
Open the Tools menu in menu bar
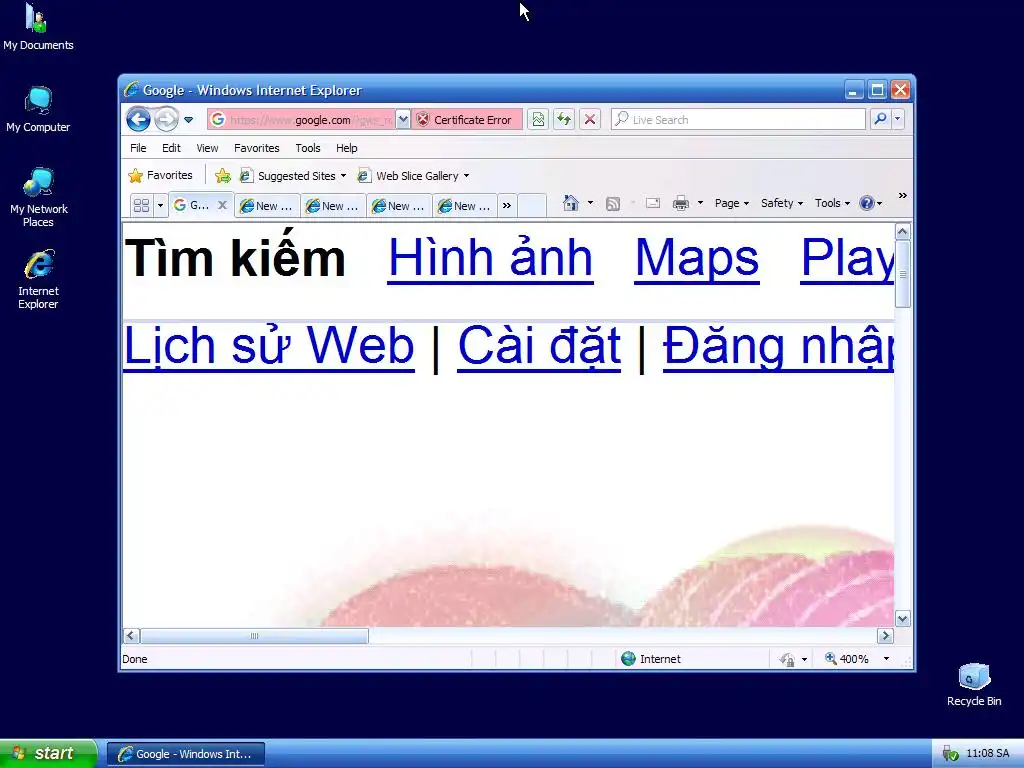coord(308,148)
